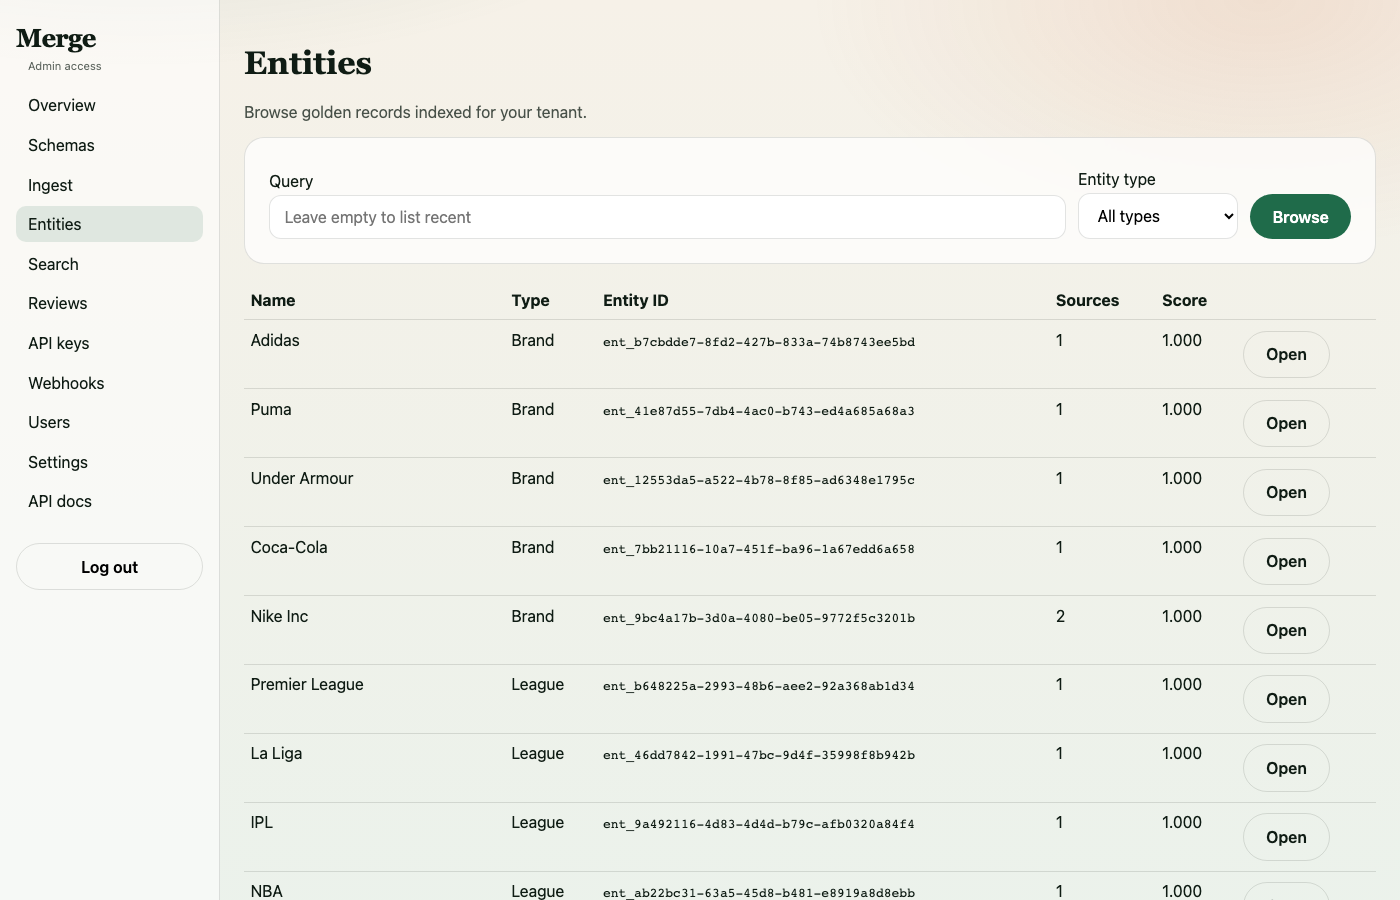Select entity ID ent_7bb21116 for Coca-Cola
Screen dimensions: 1400x900
pos(759,549)
